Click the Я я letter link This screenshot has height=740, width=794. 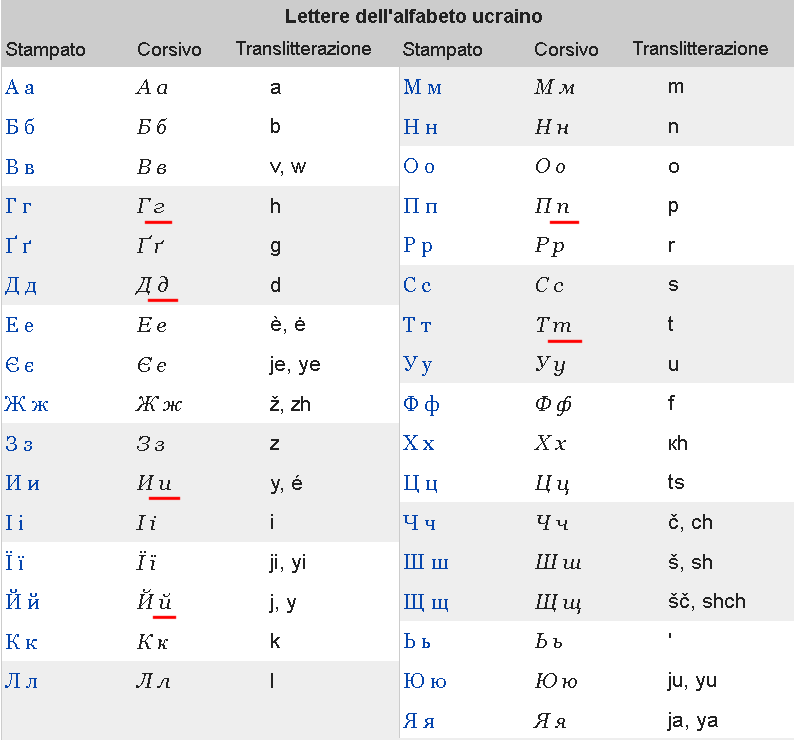[x=420, y=721]
